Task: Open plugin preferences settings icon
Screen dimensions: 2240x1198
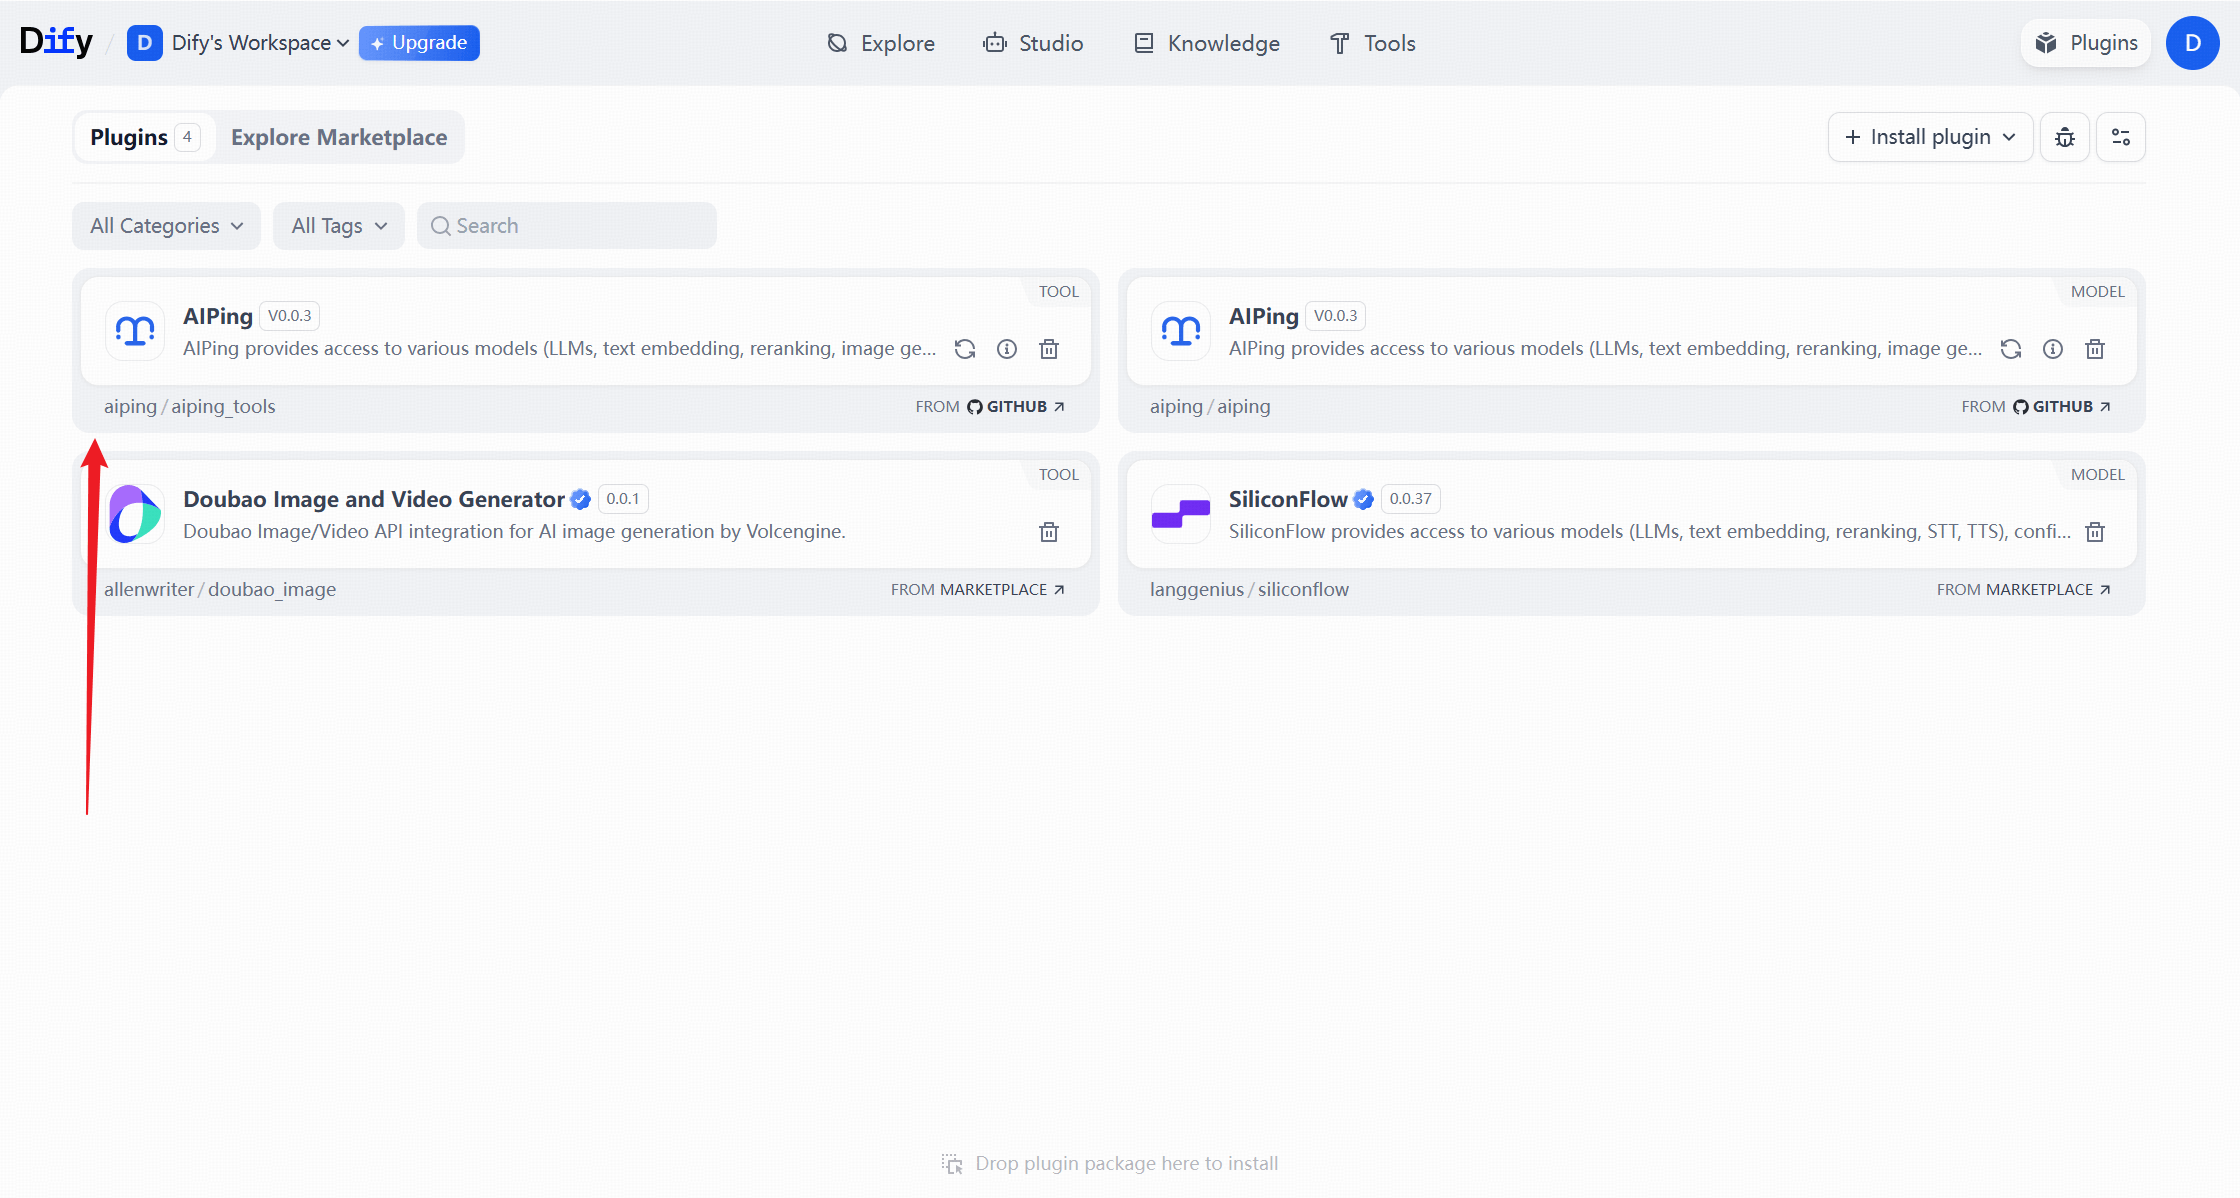Action: point(2120,137)
